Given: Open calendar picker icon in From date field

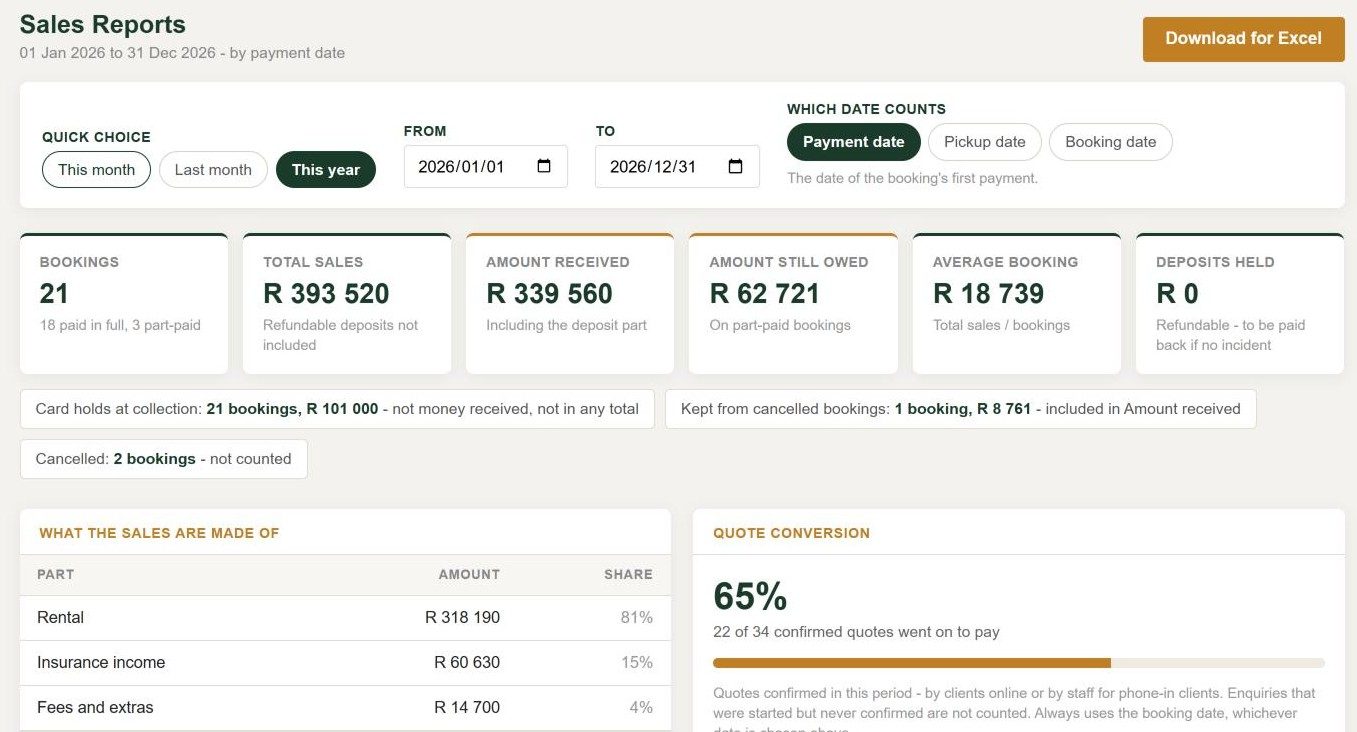Looking at the screenshot, I should pos(544,167).
